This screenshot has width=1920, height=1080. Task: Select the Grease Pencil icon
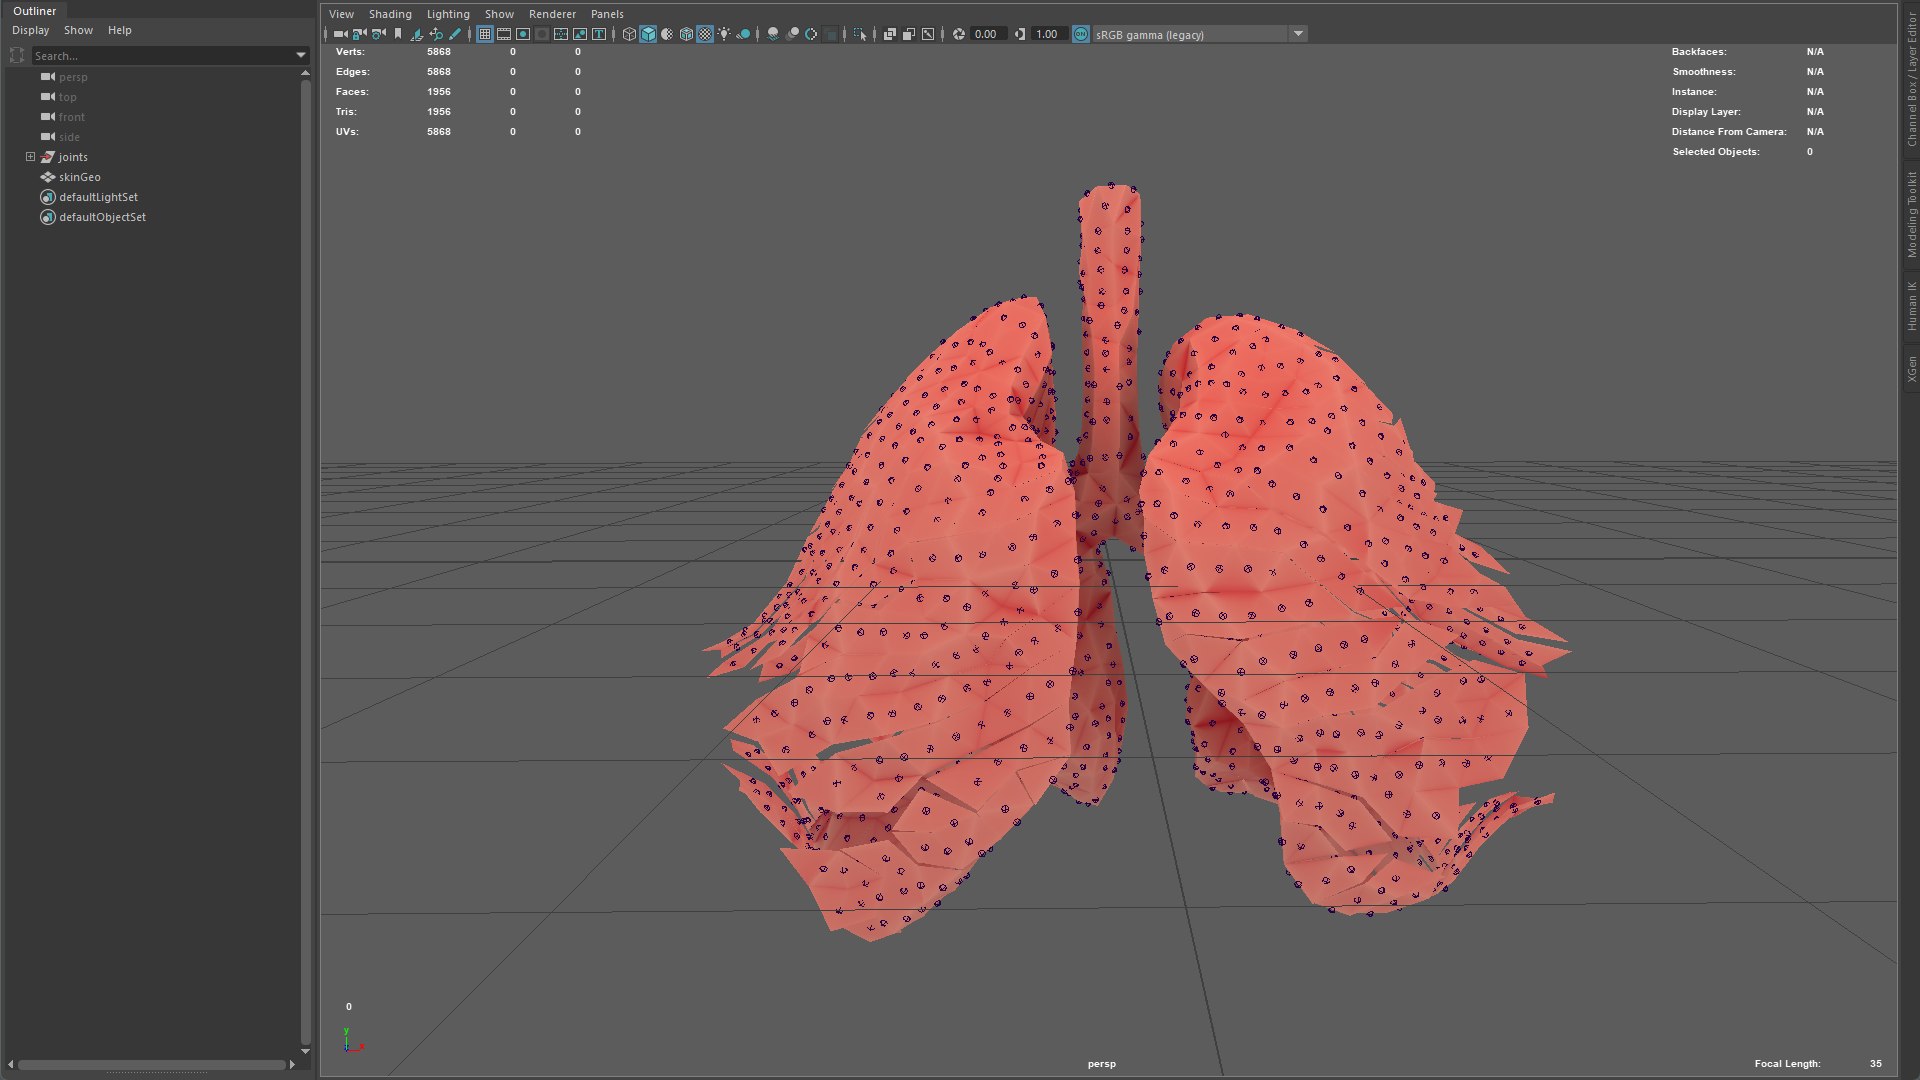[455, 34]
